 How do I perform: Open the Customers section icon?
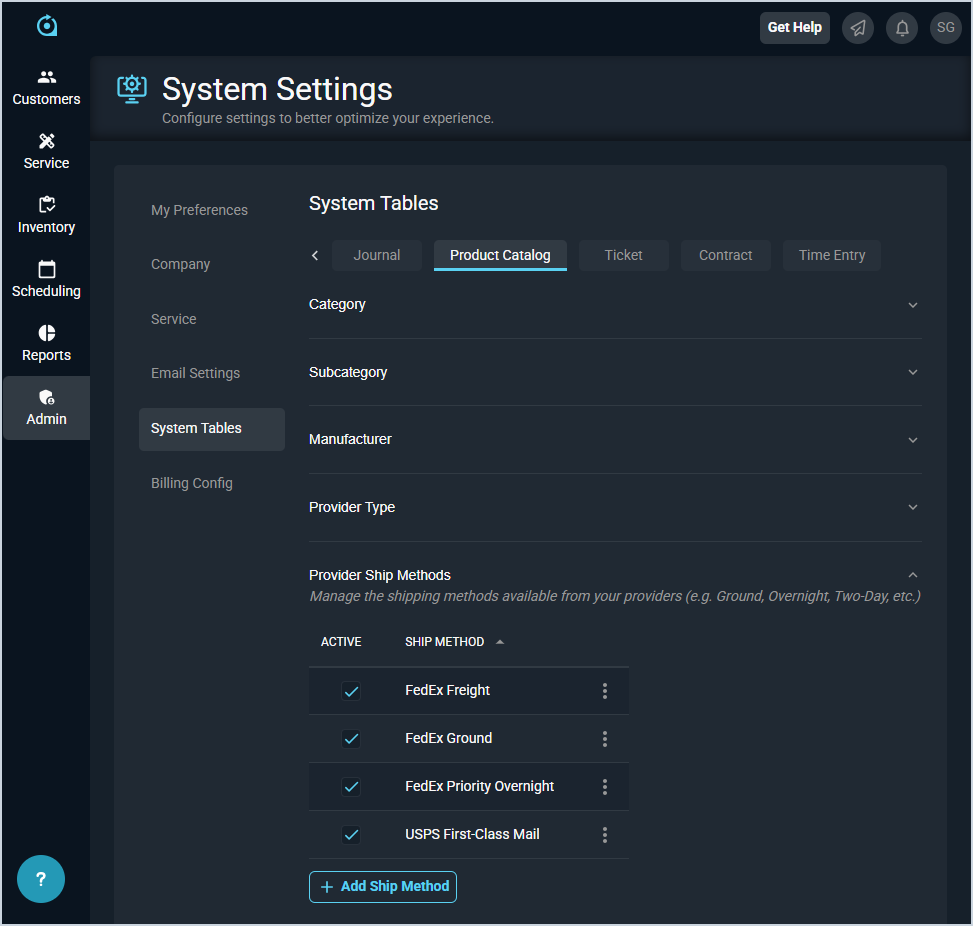(x=46, y=77)
